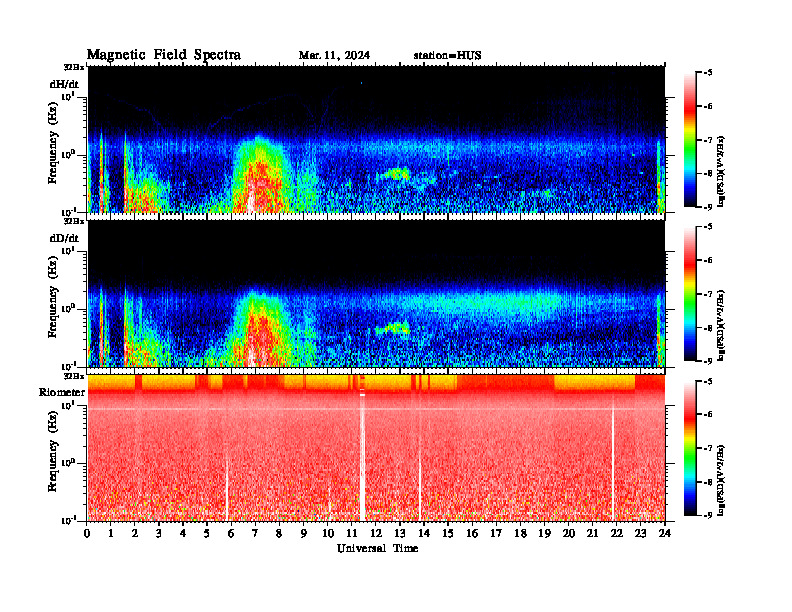Click the hour 0 tick label
792x612 pixels.
pos(87,533)
